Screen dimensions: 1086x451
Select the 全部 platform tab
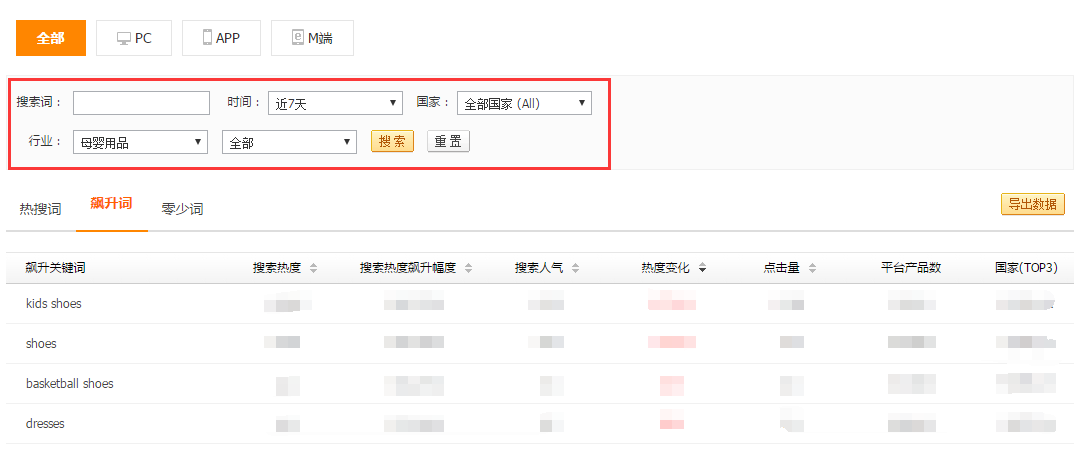coord(50,38)
